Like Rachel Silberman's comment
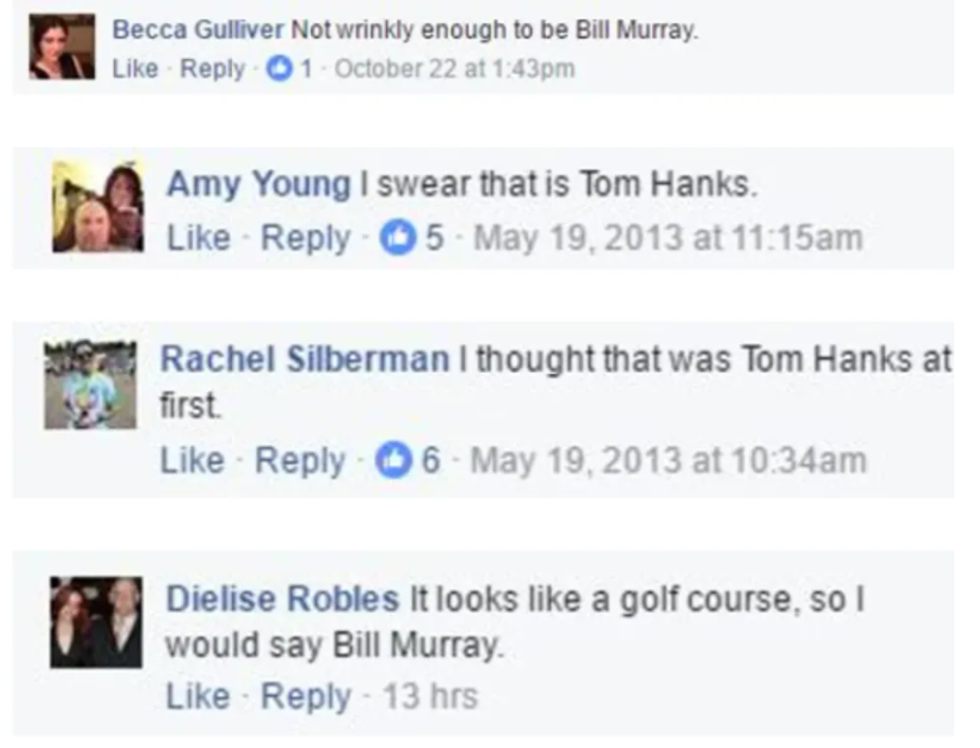 (191, 461)
